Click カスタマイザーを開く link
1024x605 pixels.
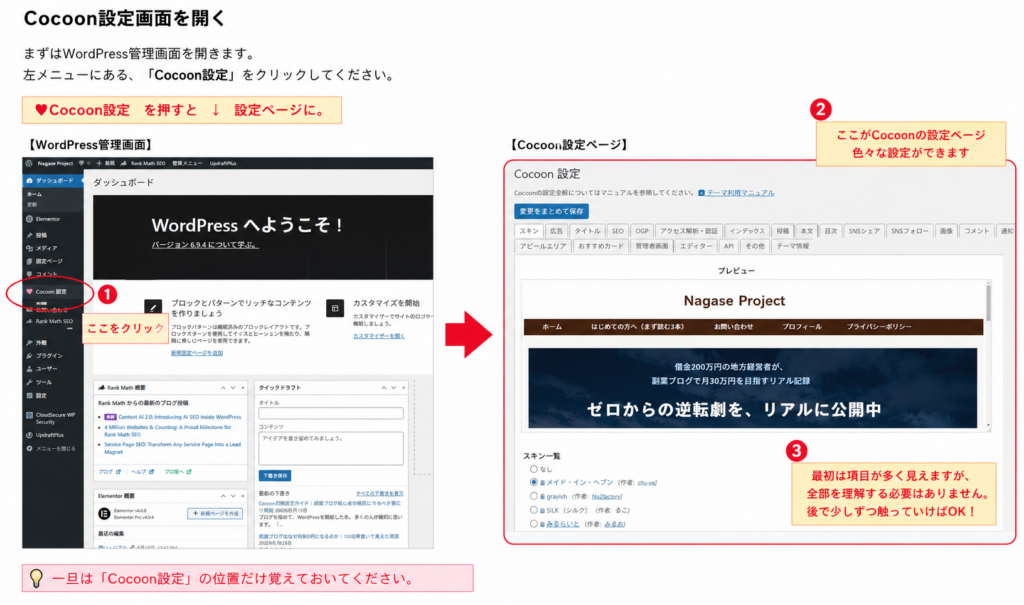click(x=379, y=336)
